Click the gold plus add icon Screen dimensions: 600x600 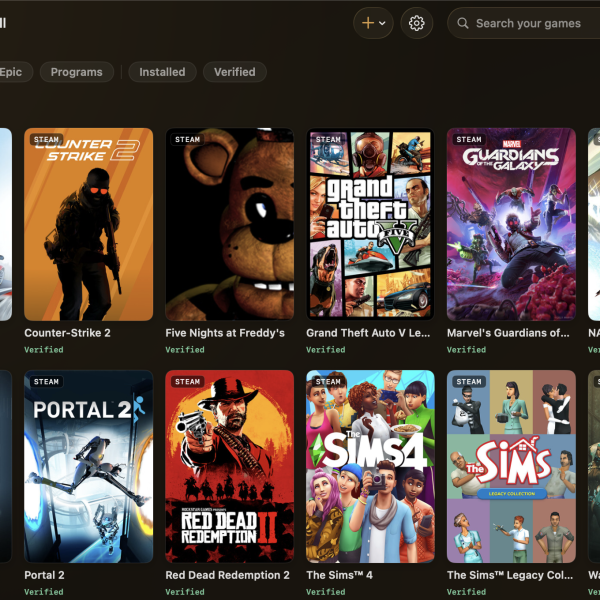pos(368,23)
